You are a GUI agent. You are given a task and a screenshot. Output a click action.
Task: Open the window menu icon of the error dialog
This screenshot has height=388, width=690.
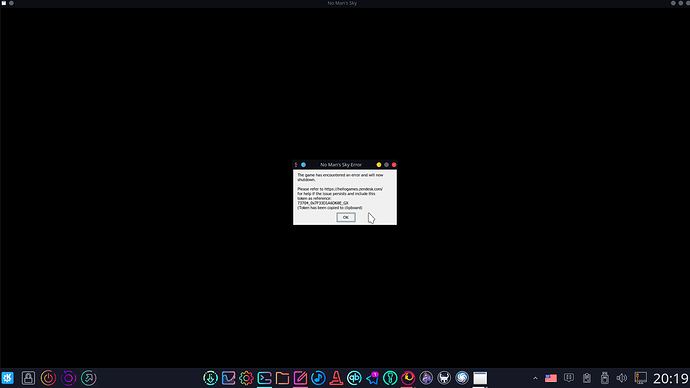296,165
